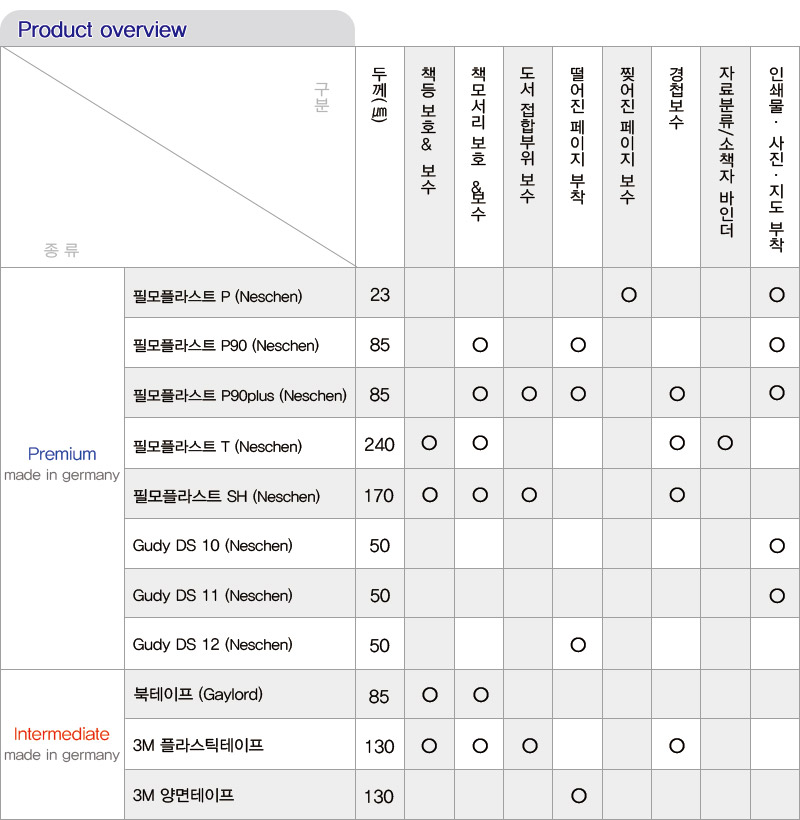Click thickness 130 in the 3M 플라스틱테이프 row
Viewport: 800px width, 820px height.
[379, 746]
